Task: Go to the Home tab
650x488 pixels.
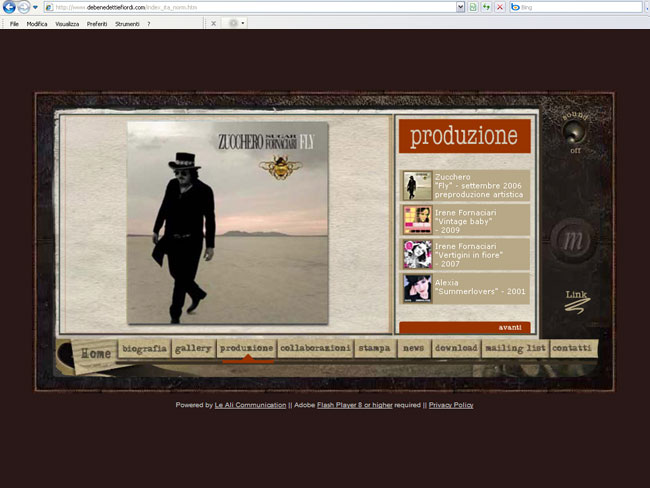Action: tap(96, 354)
